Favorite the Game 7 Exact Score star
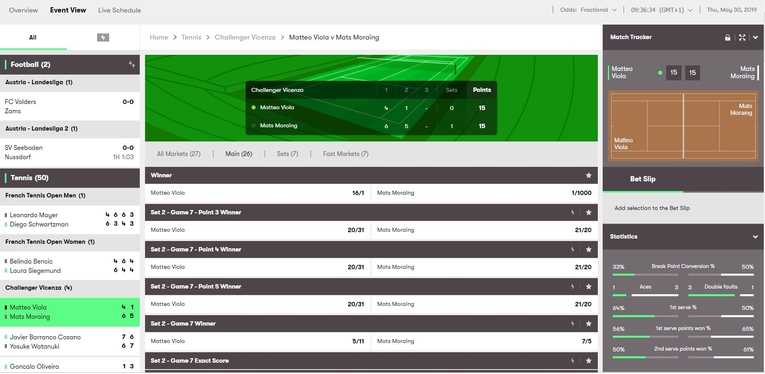This screenshot has height=374, width=765. [588, 361]
